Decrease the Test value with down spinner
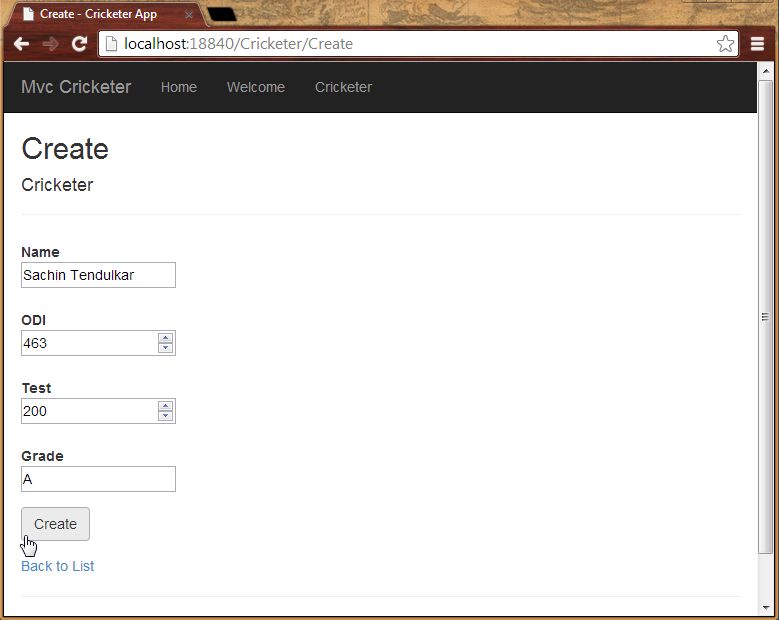This screenshot has width=779, height=620. click(x=165, y=416)
